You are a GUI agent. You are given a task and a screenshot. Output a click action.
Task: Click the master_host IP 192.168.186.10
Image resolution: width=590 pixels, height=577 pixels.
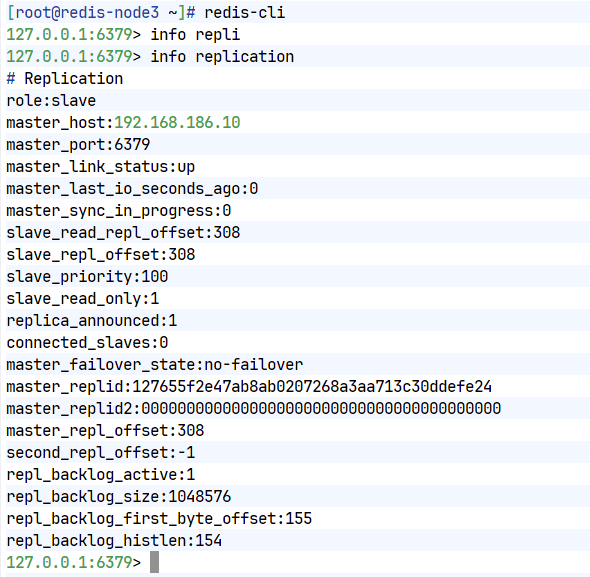click(x=177, y=123)
